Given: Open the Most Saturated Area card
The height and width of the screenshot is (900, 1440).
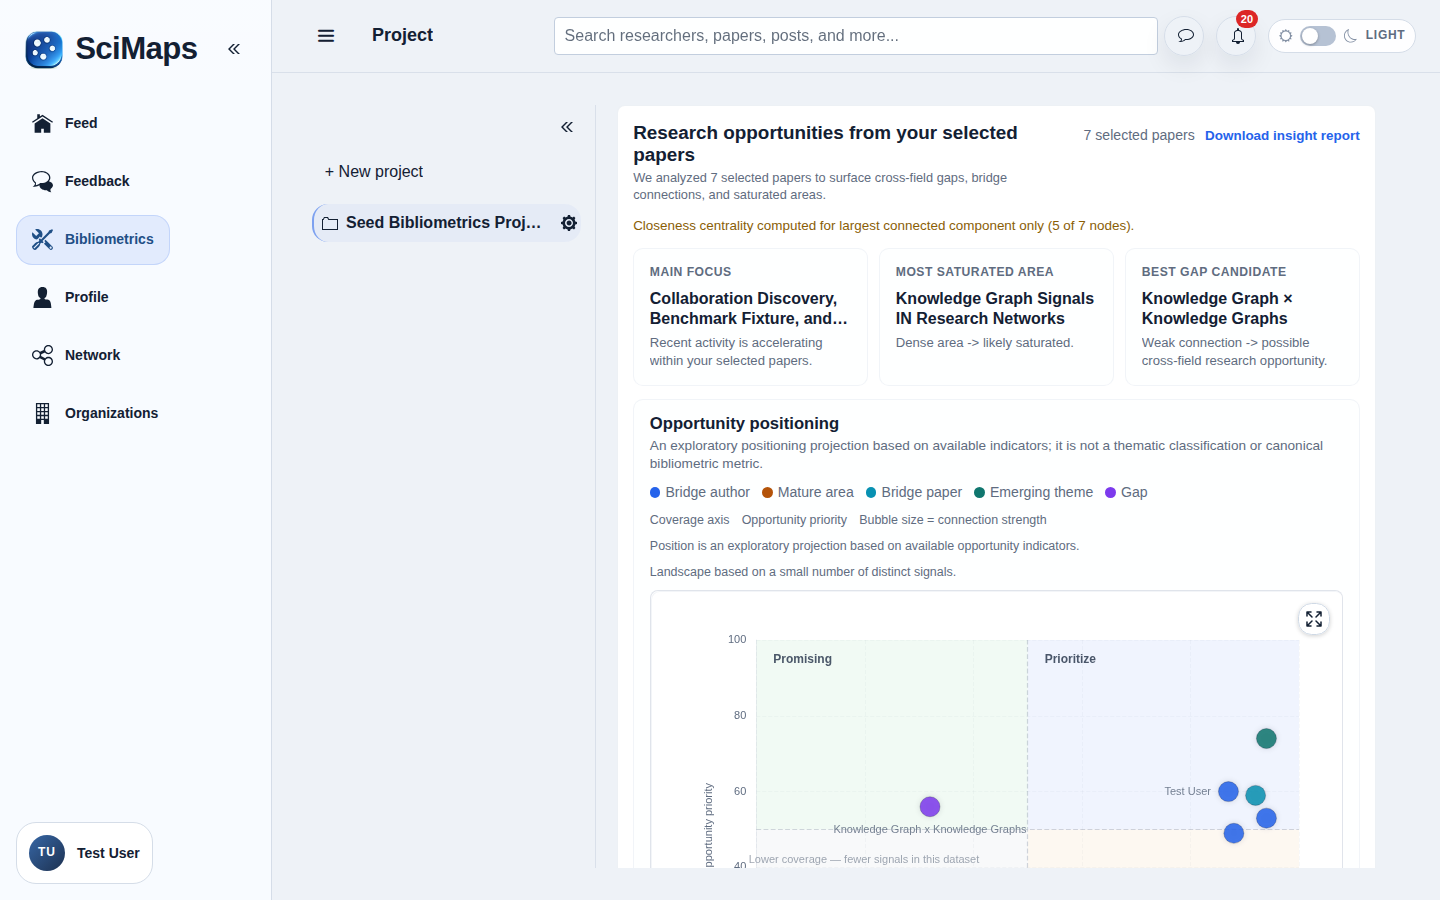Looking at the screenshot, I should point(996,317).
